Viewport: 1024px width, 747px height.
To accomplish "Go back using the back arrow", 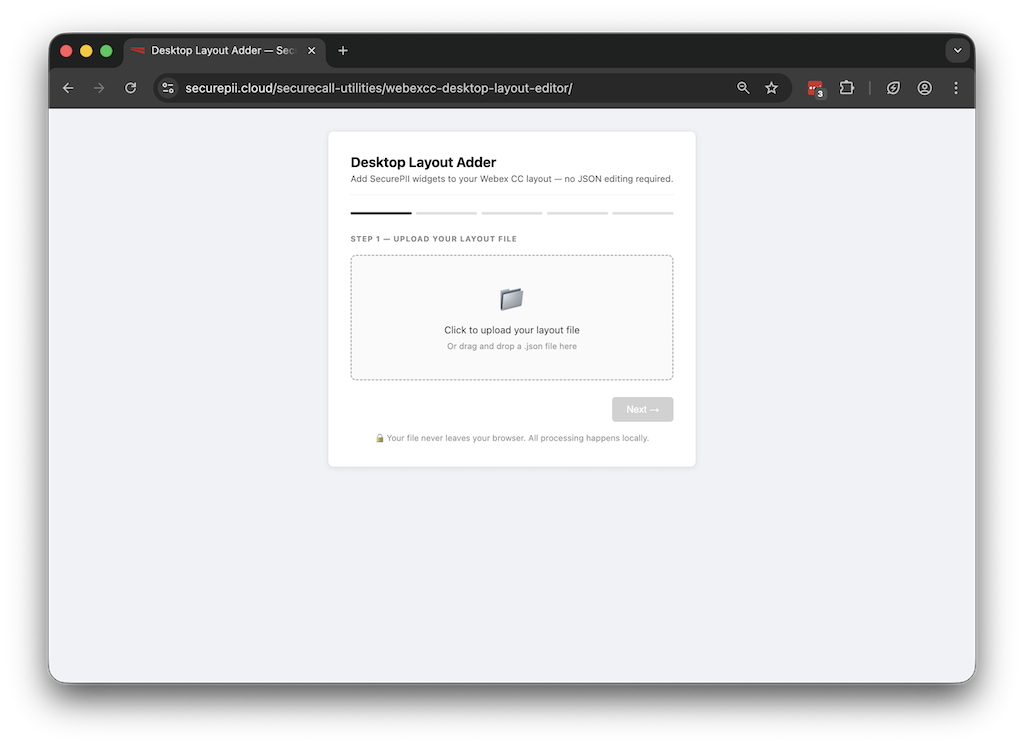I will click(x=68, y=88).
